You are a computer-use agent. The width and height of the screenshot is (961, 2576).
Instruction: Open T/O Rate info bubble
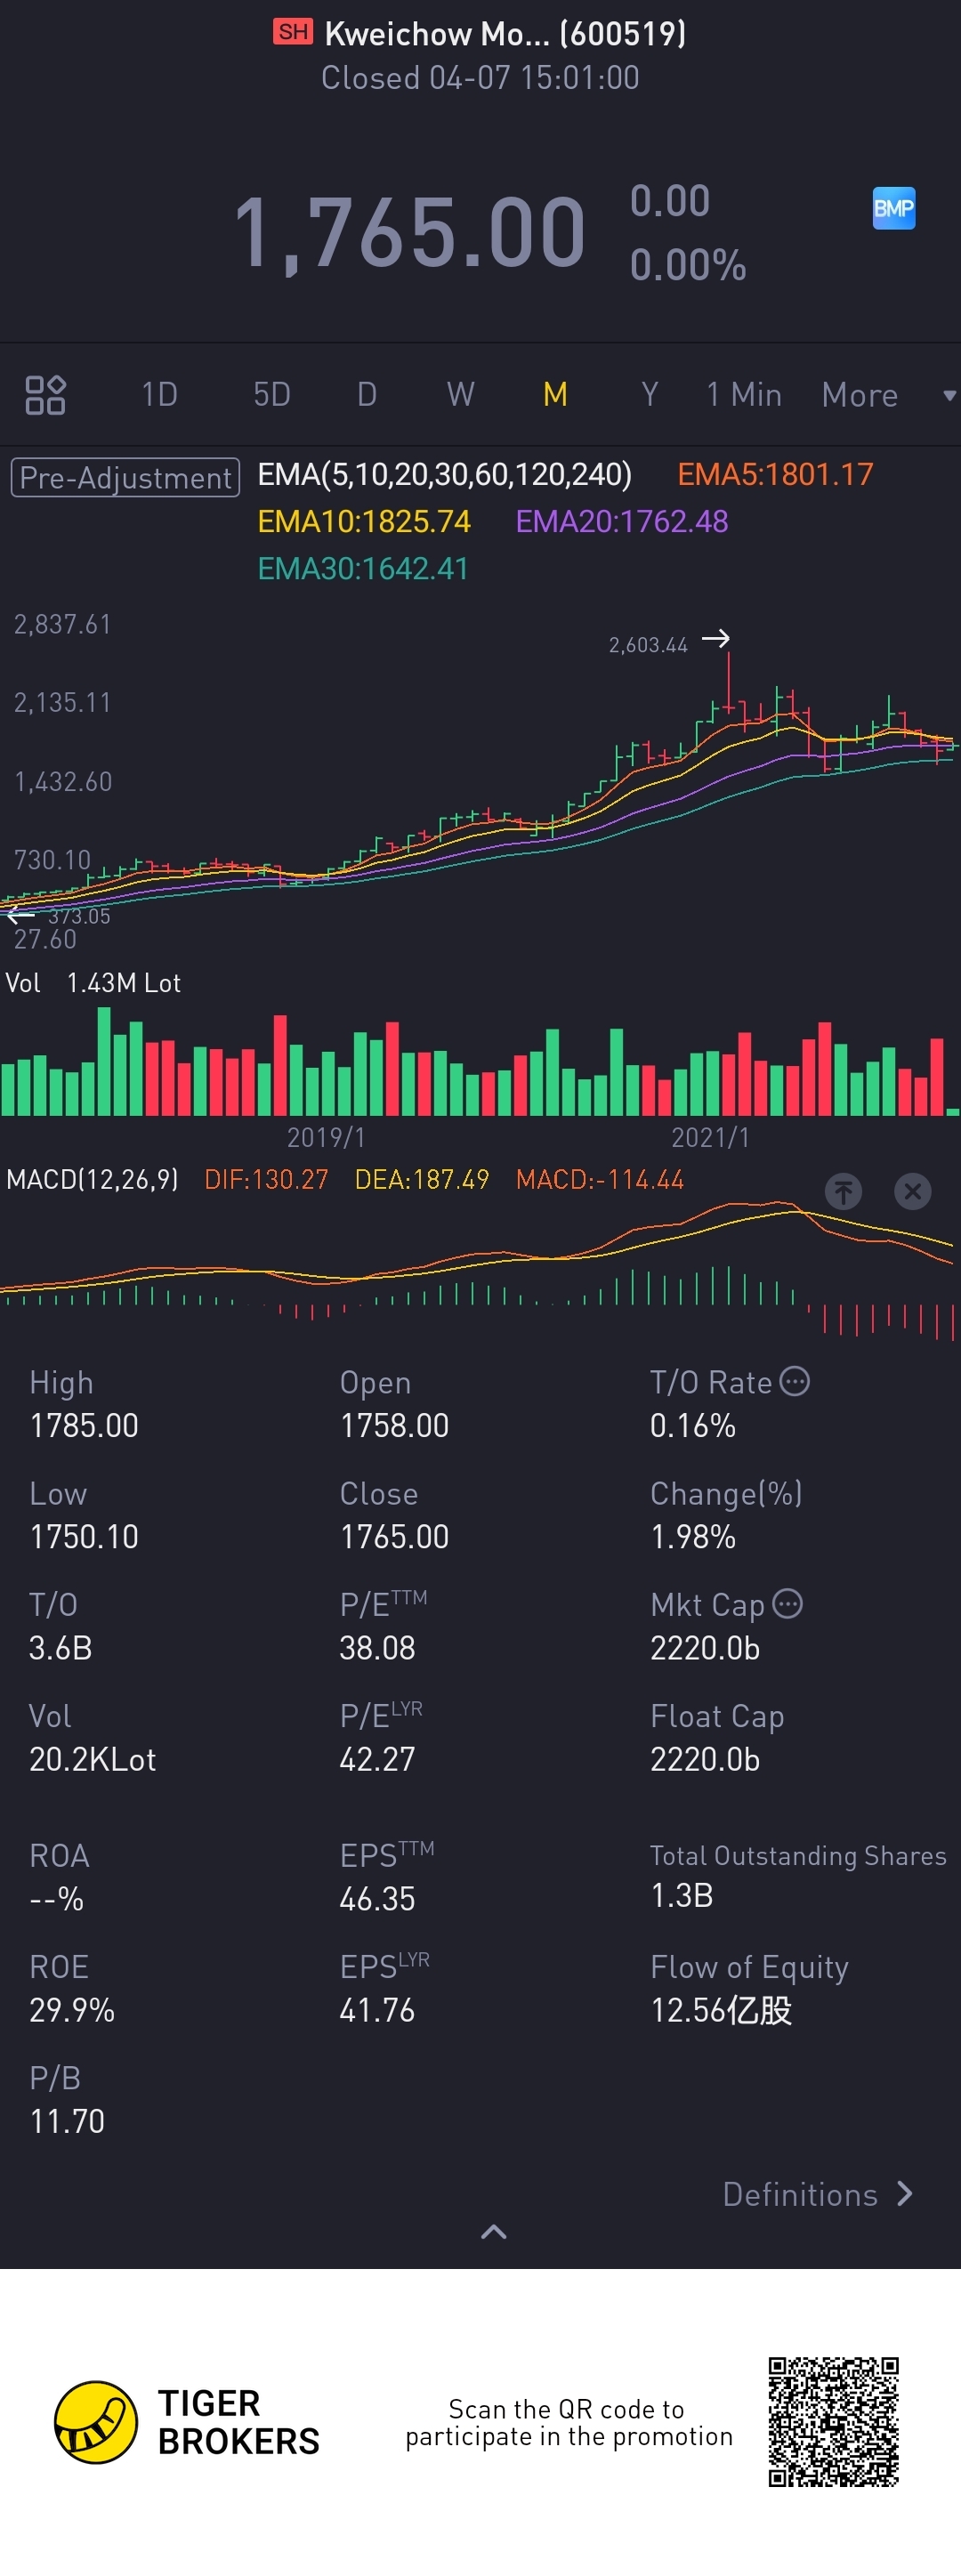[794, 1381]
